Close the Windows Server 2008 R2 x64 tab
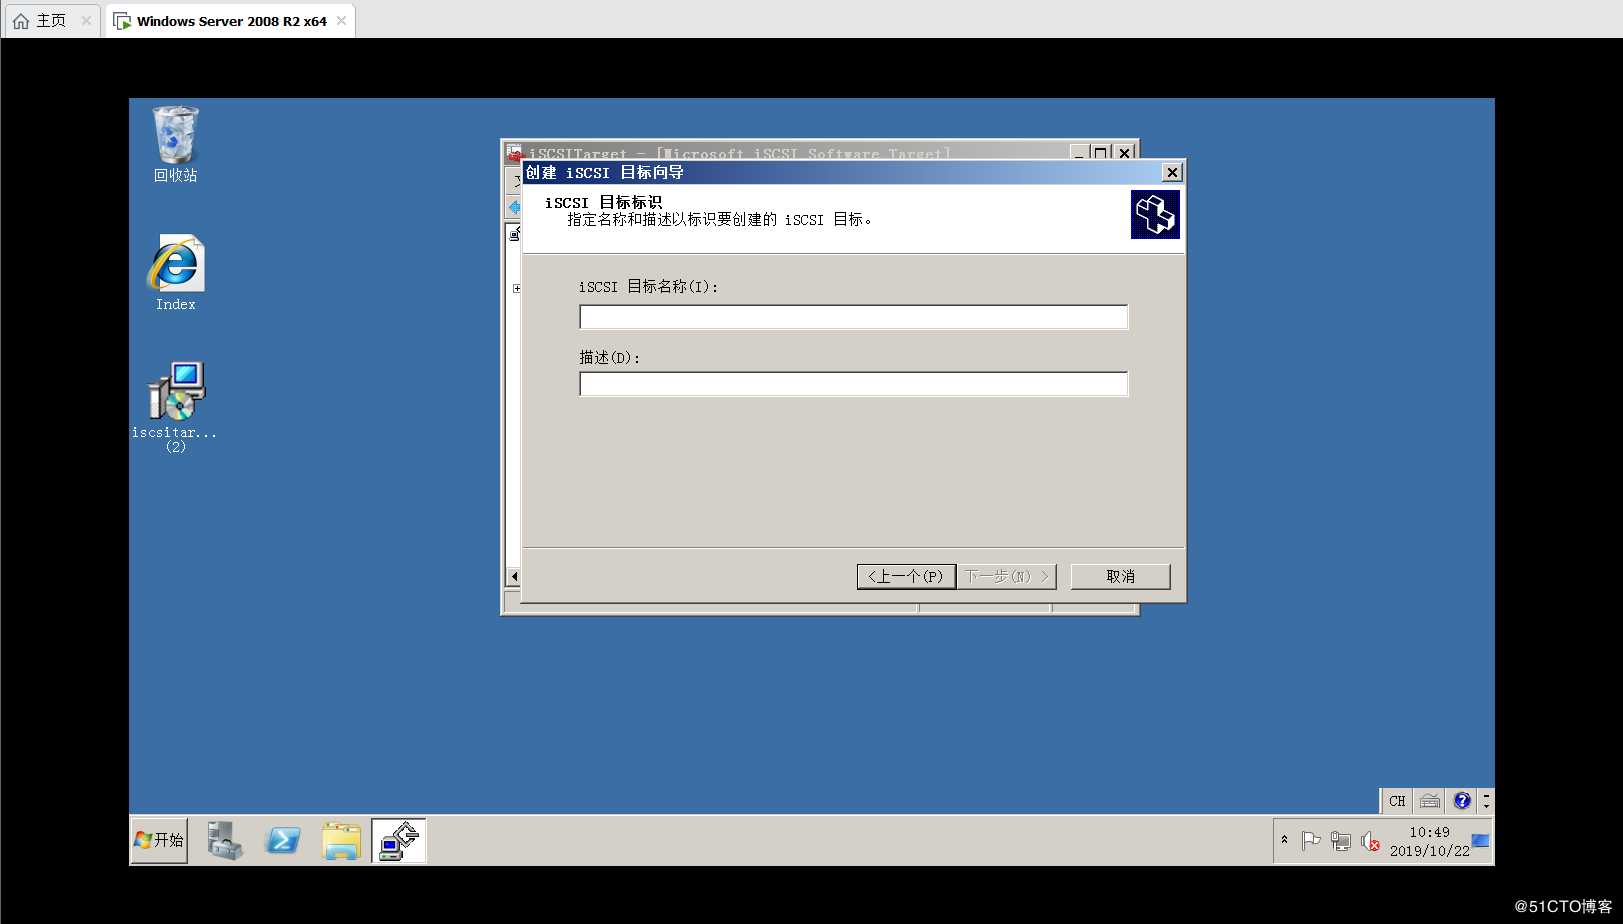1623x924 pixels. 341,21
